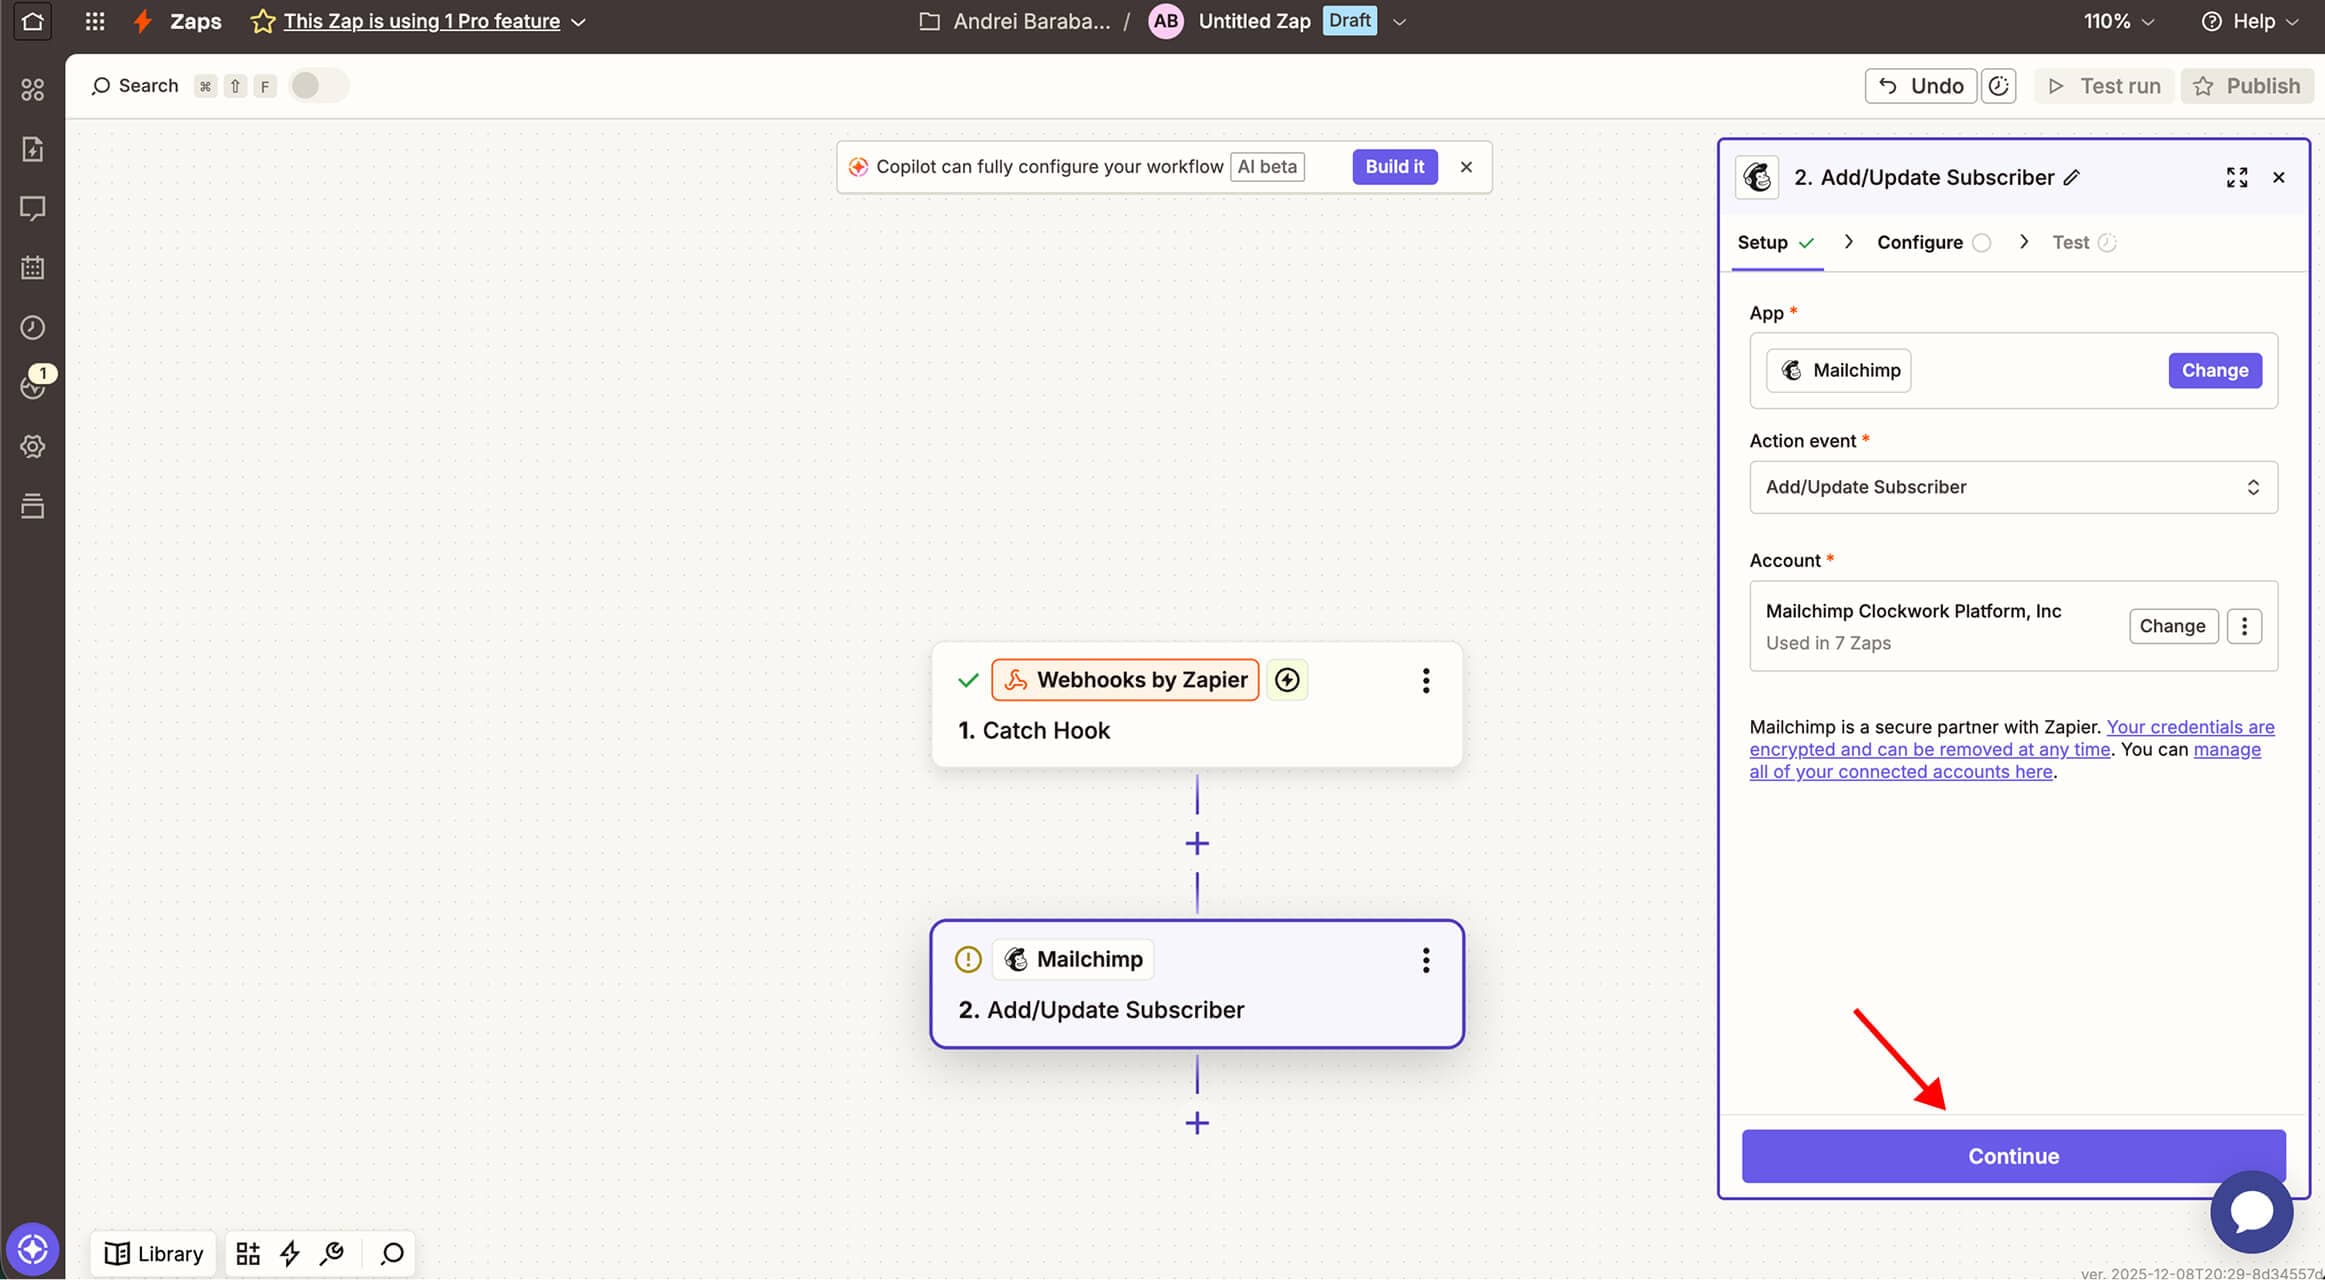The width and height of the screenshot is (2325, 1280).
Task: Open the calendar icon in left sidebar
Action: [x=32, y=268]
